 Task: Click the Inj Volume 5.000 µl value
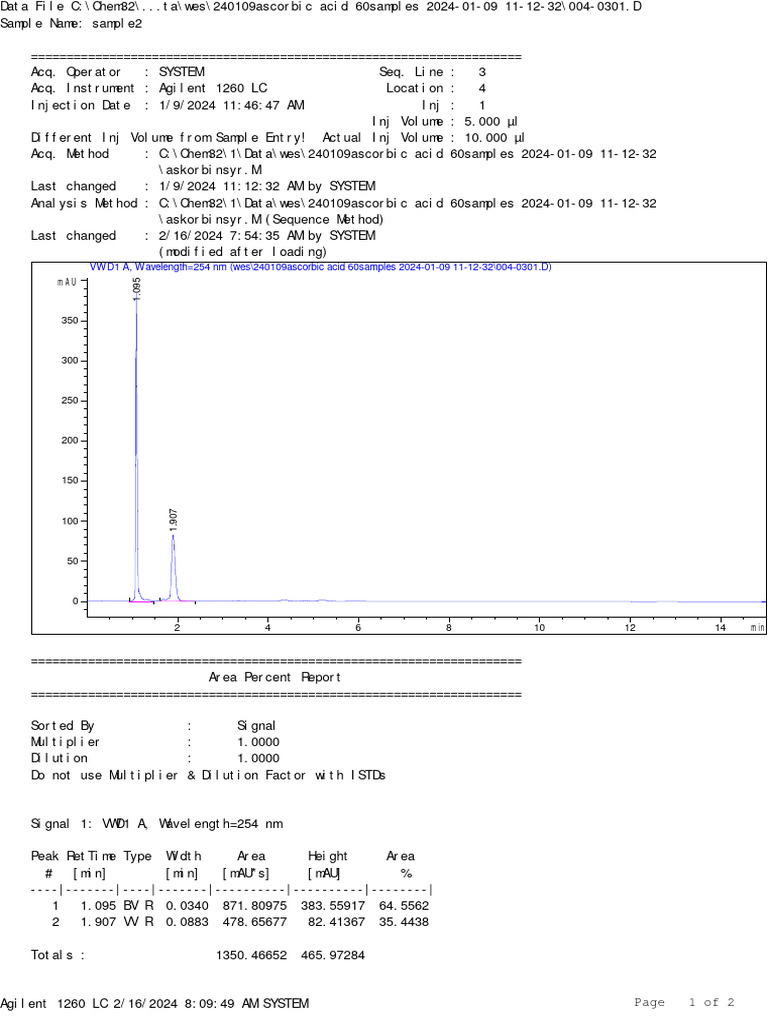click(x=490, y=121)
